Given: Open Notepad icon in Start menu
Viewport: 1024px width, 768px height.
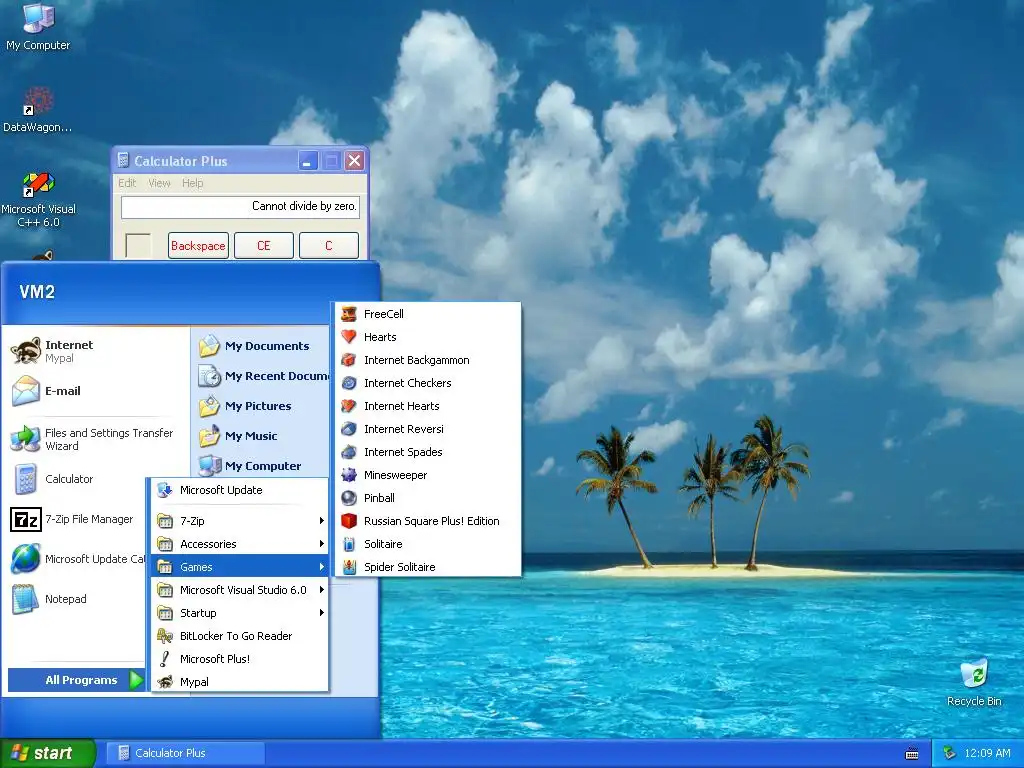Looking at the screenshot, I should pos(26,599).
